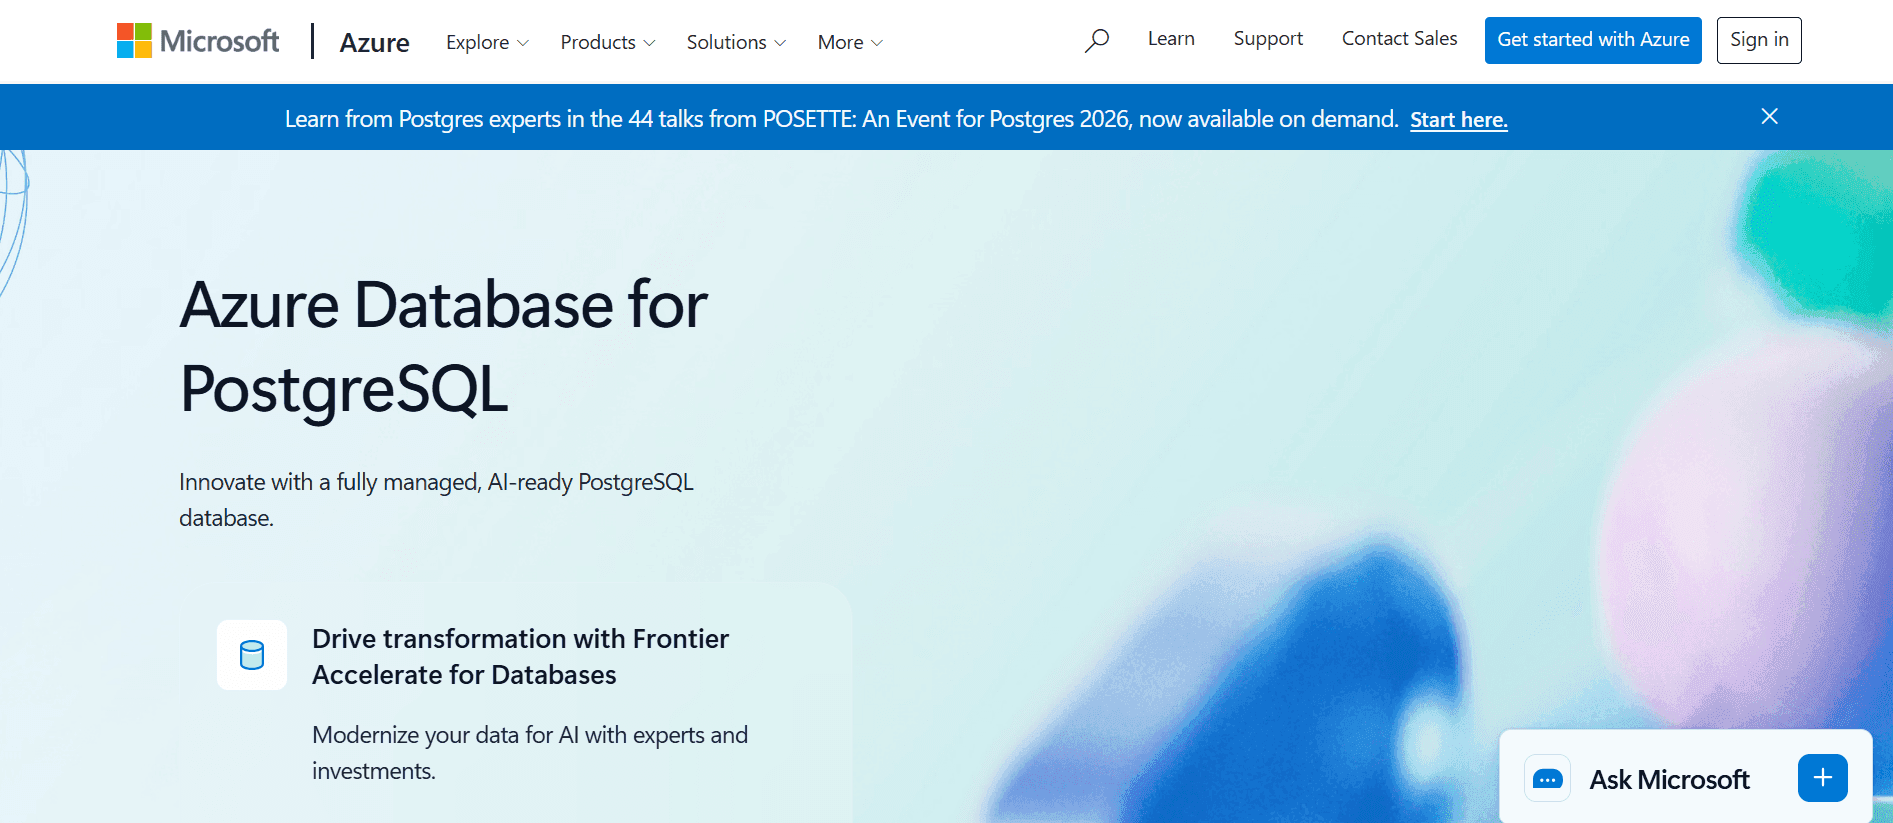
Task: Follow the Start here link
Action: (1458, 120)
